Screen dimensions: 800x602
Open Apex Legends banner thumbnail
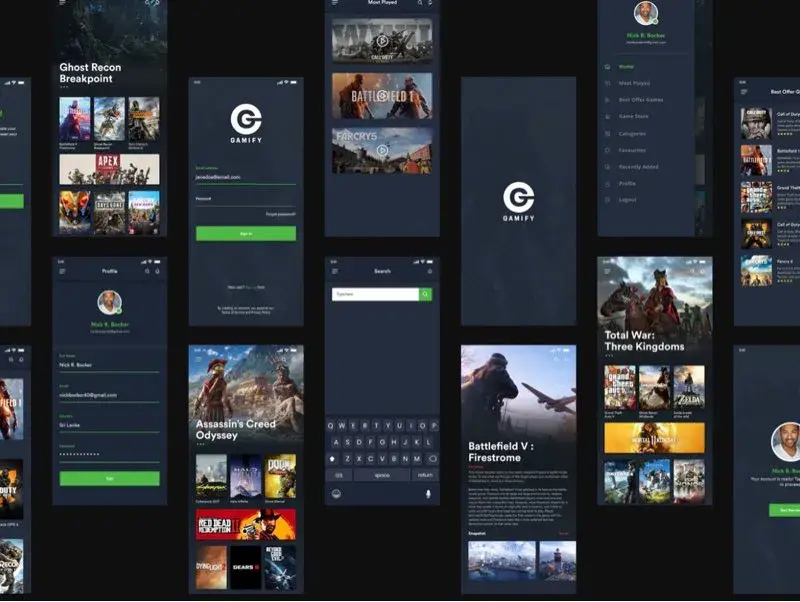pos(109,169)
